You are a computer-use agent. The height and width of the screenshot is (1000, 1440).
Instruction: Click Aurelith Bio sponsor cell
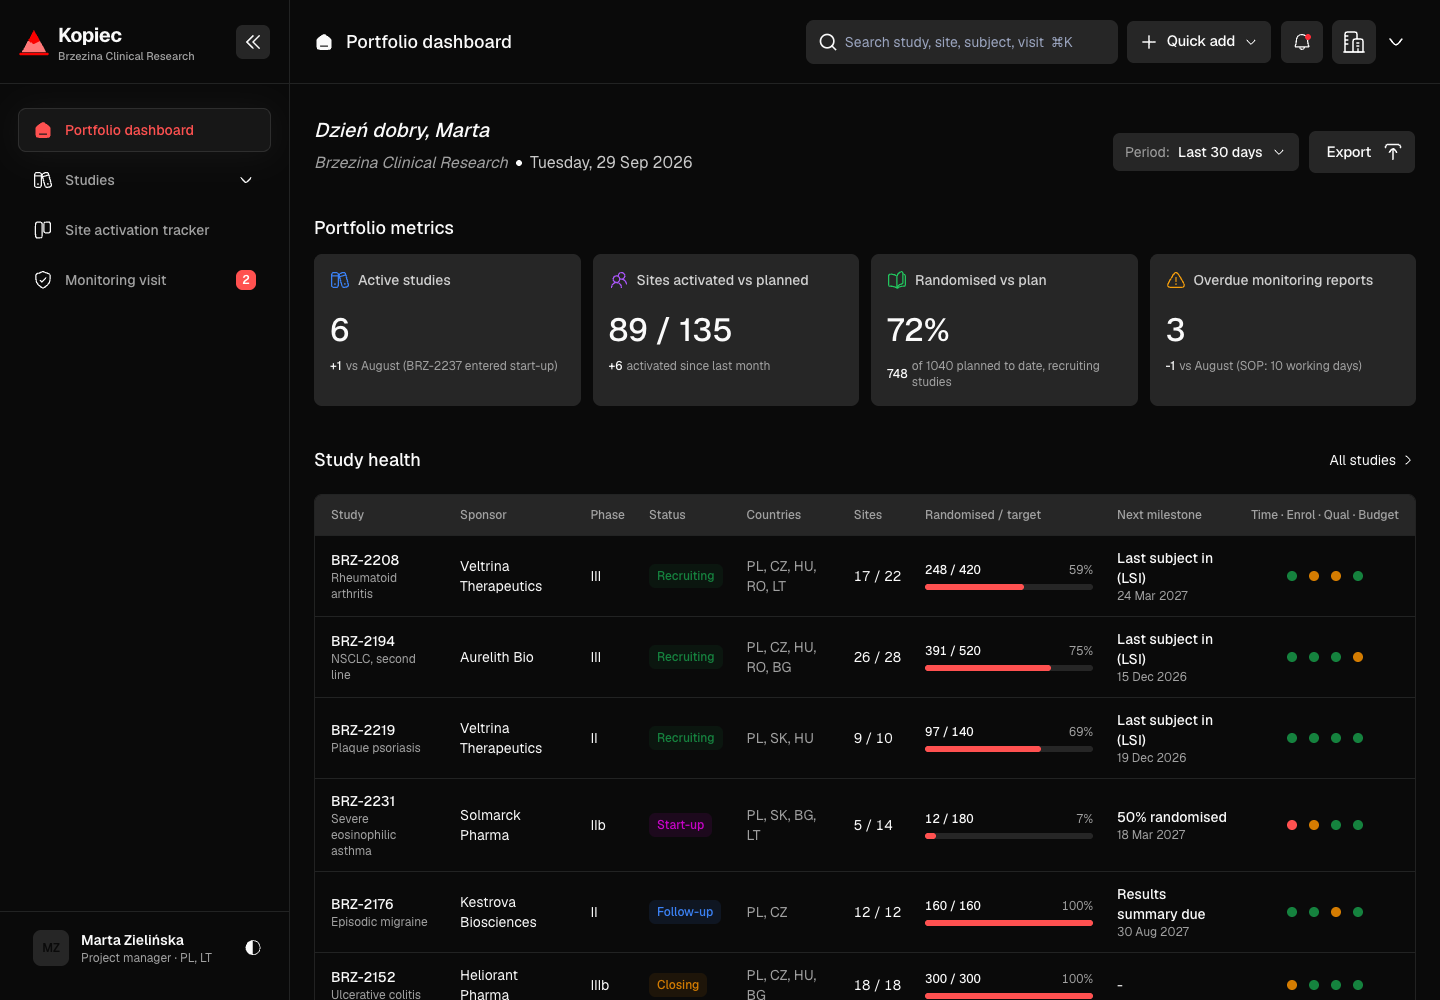point(497,657)
